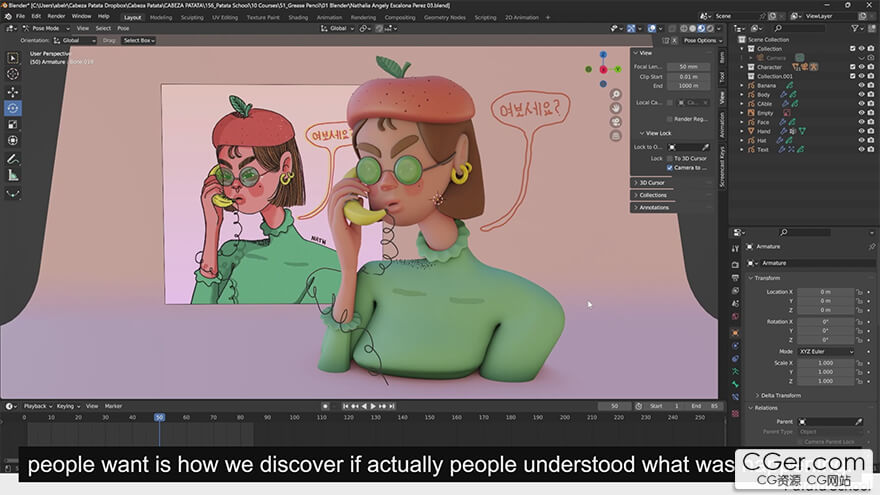880x495 pixels.
Task: Hide the Banana object in viewport
Action: tap(861, 85)
